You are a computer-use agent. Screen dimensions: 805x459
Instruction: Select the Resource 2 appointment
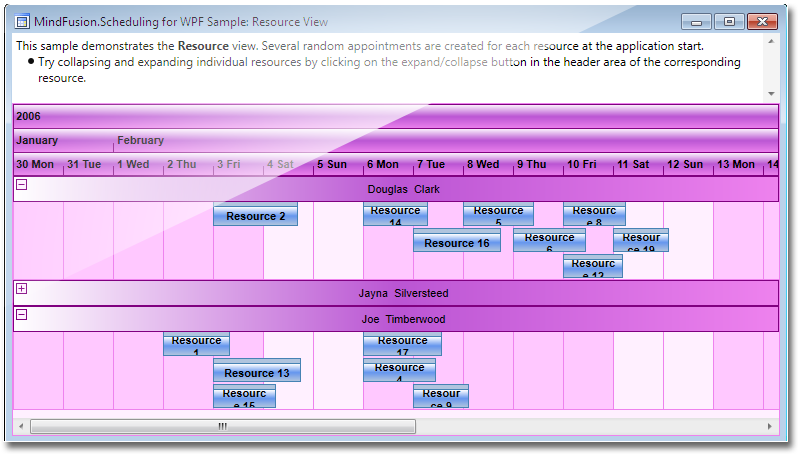[256, 216]
